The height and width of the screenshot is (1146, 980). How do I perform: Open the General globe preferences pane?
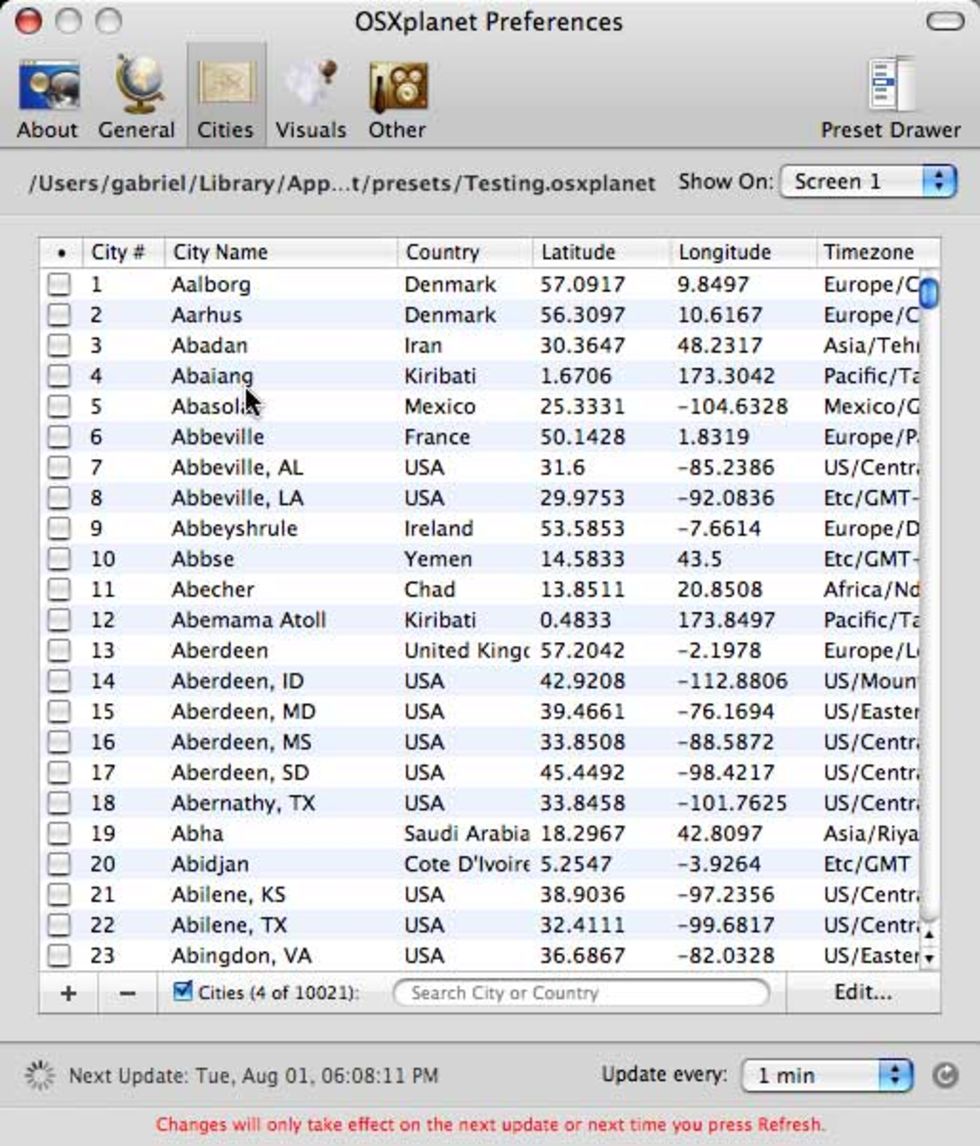(137, 100)
